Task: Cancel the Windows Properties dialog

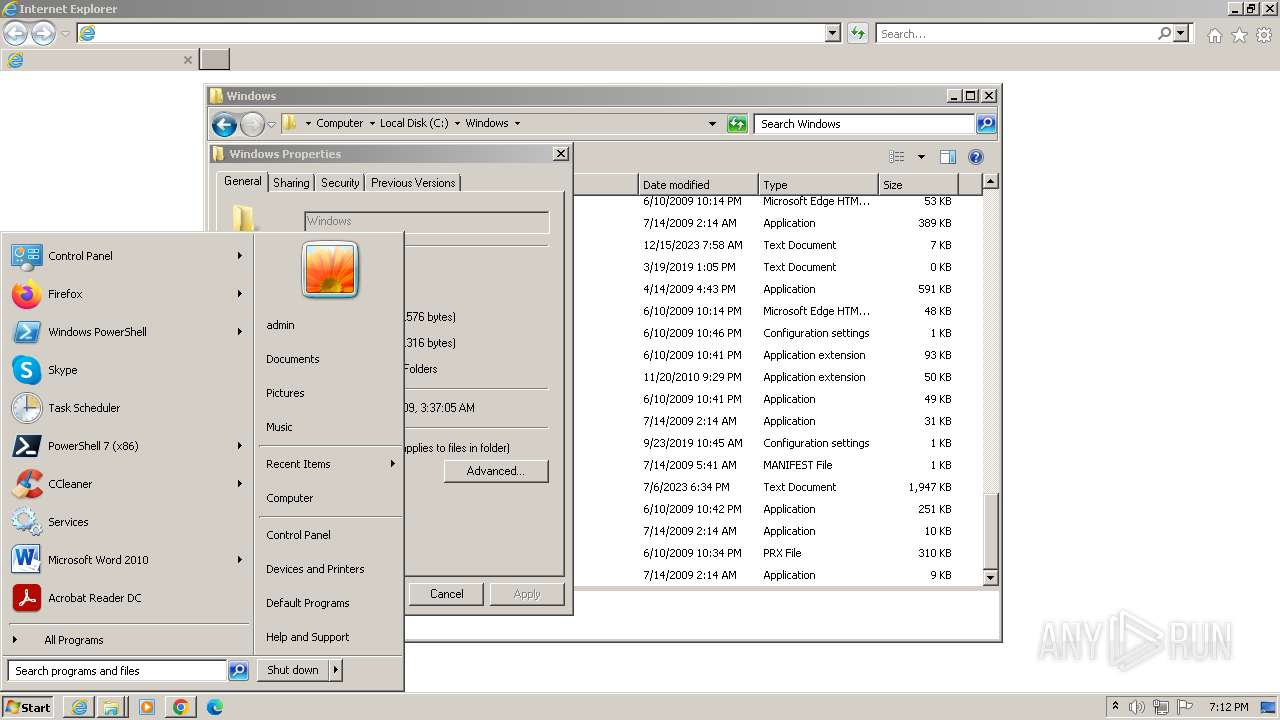Action: click(x=446, y=594)
